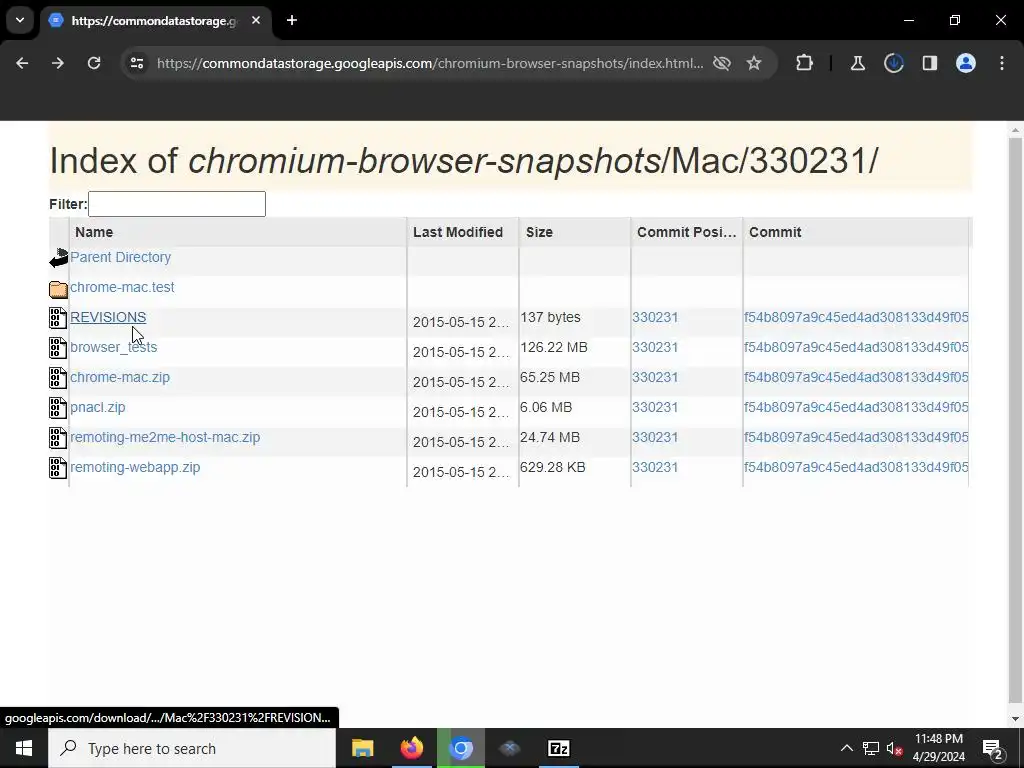Download the chrome-mac.zip link
The height and width of the screenshot is (768, 1024).
pos(120,377)
